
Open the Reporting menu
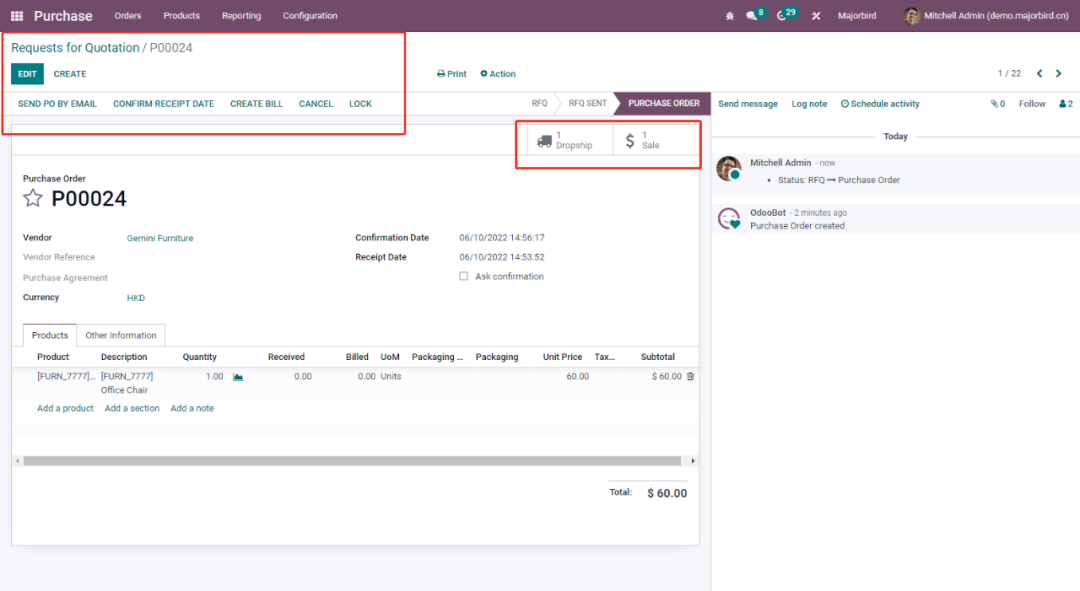click(x=241, y=16)
